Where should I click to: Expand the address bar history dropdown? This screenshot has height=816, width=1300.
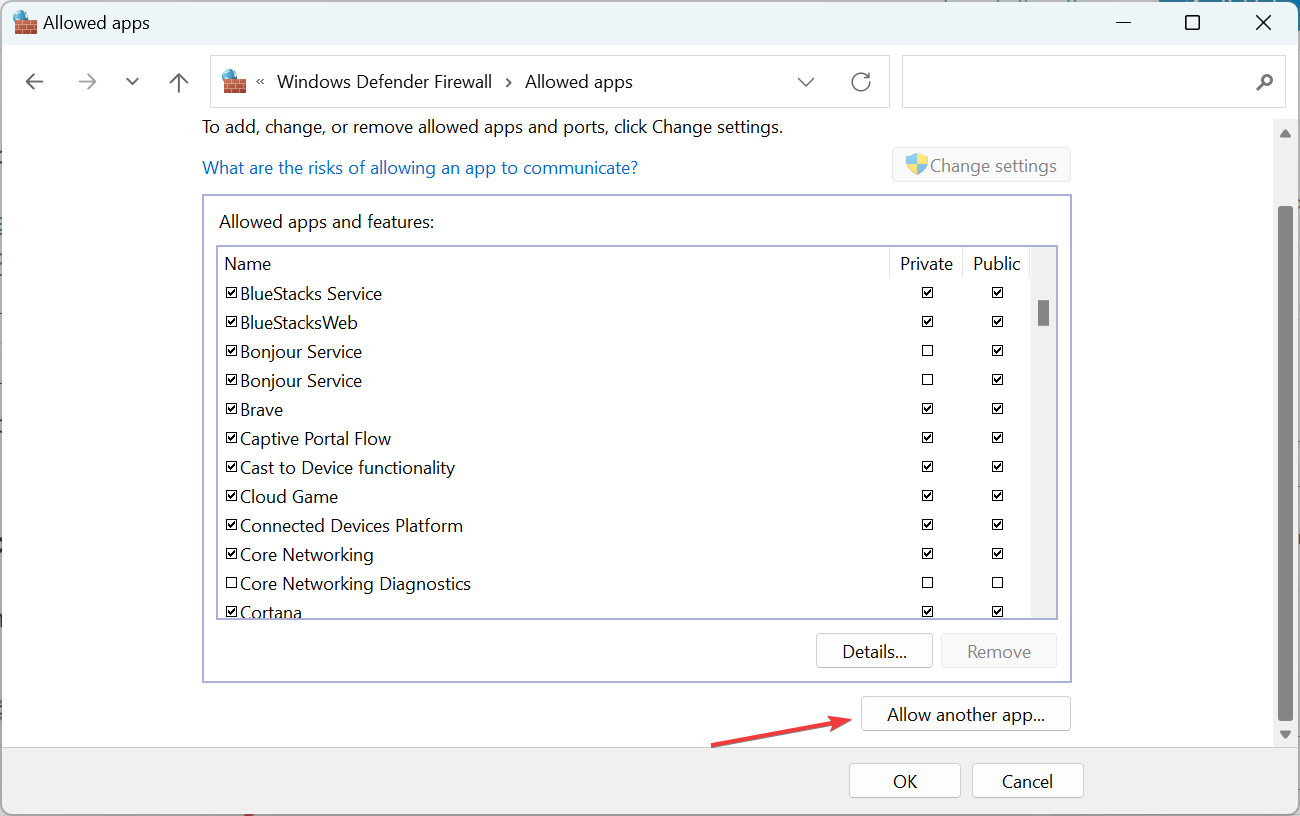coord(806,82)
